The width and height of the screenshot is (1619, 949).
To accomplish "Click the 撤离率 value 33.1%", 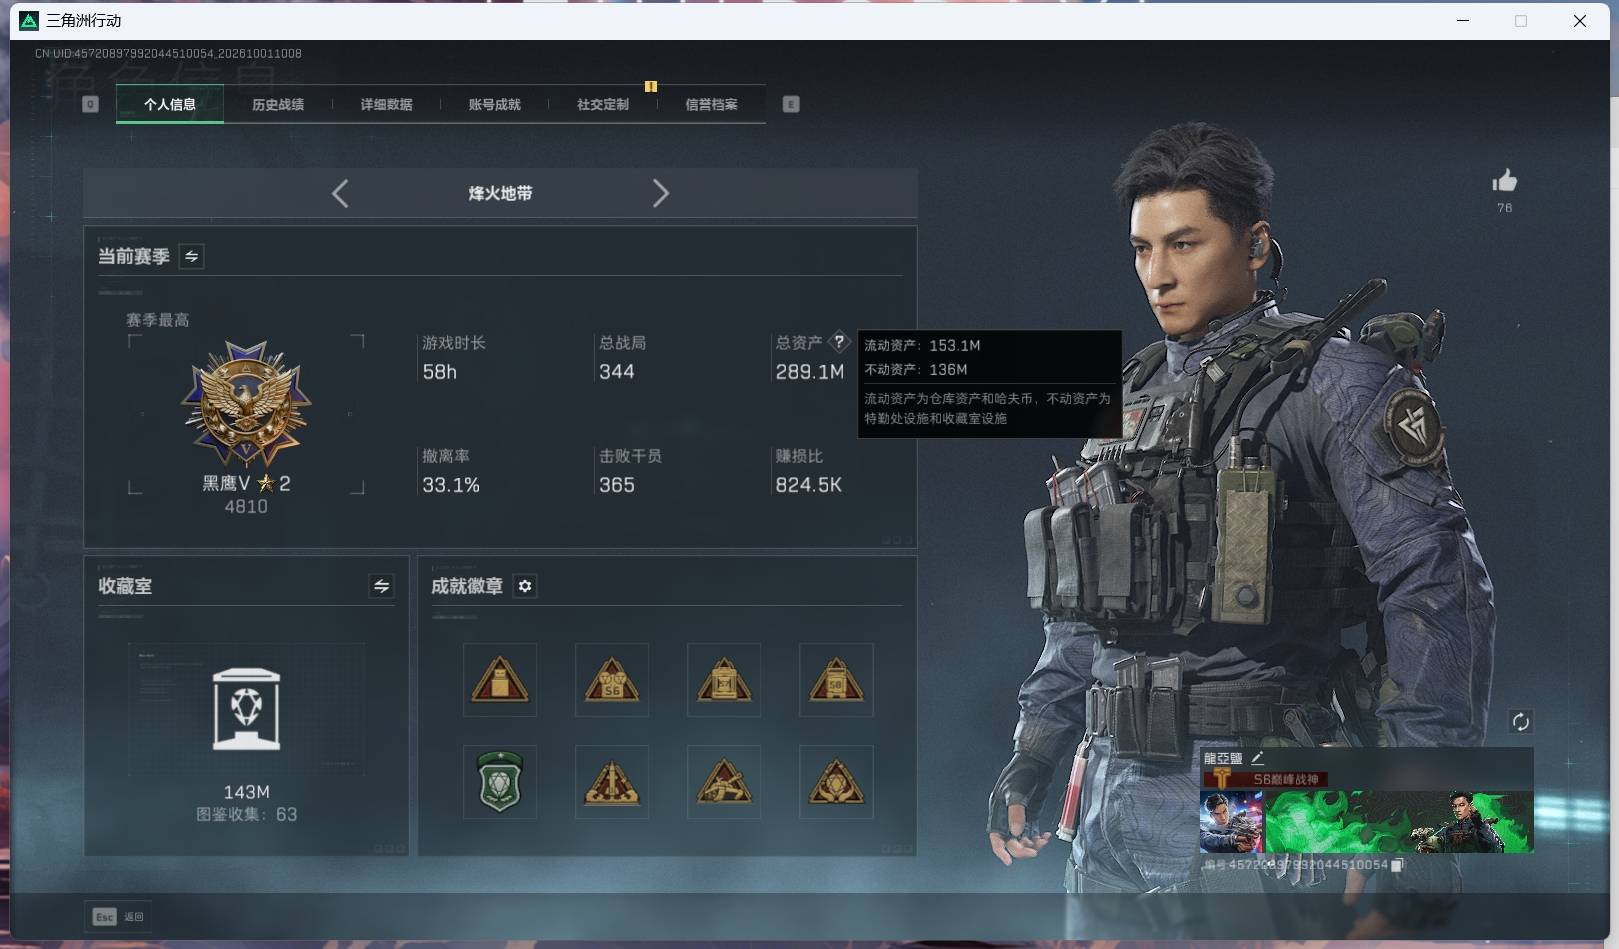I will [450, 485].
